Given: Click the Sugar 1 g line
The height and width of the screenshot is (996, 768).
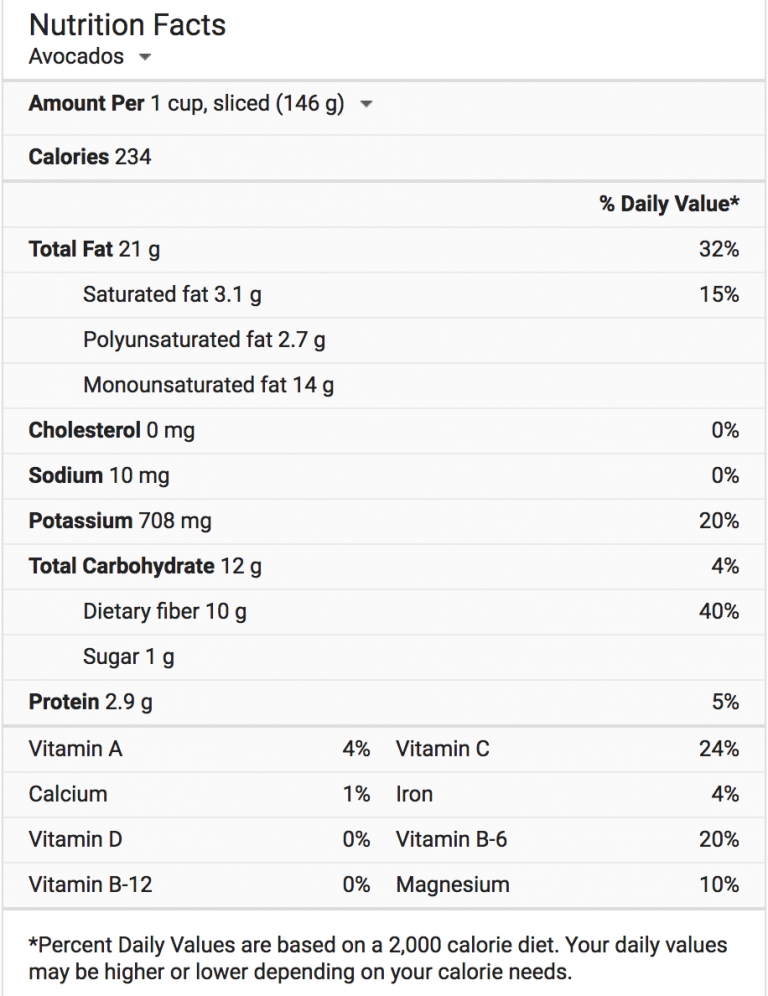Looking at the screenshot, I should point(128,657).
